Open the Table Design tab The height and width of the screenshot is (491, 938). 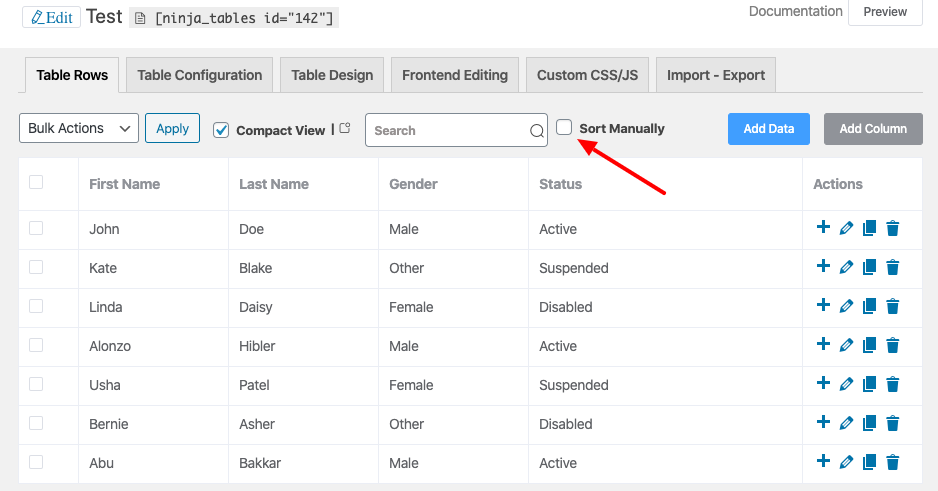click(x=332, y=75)
